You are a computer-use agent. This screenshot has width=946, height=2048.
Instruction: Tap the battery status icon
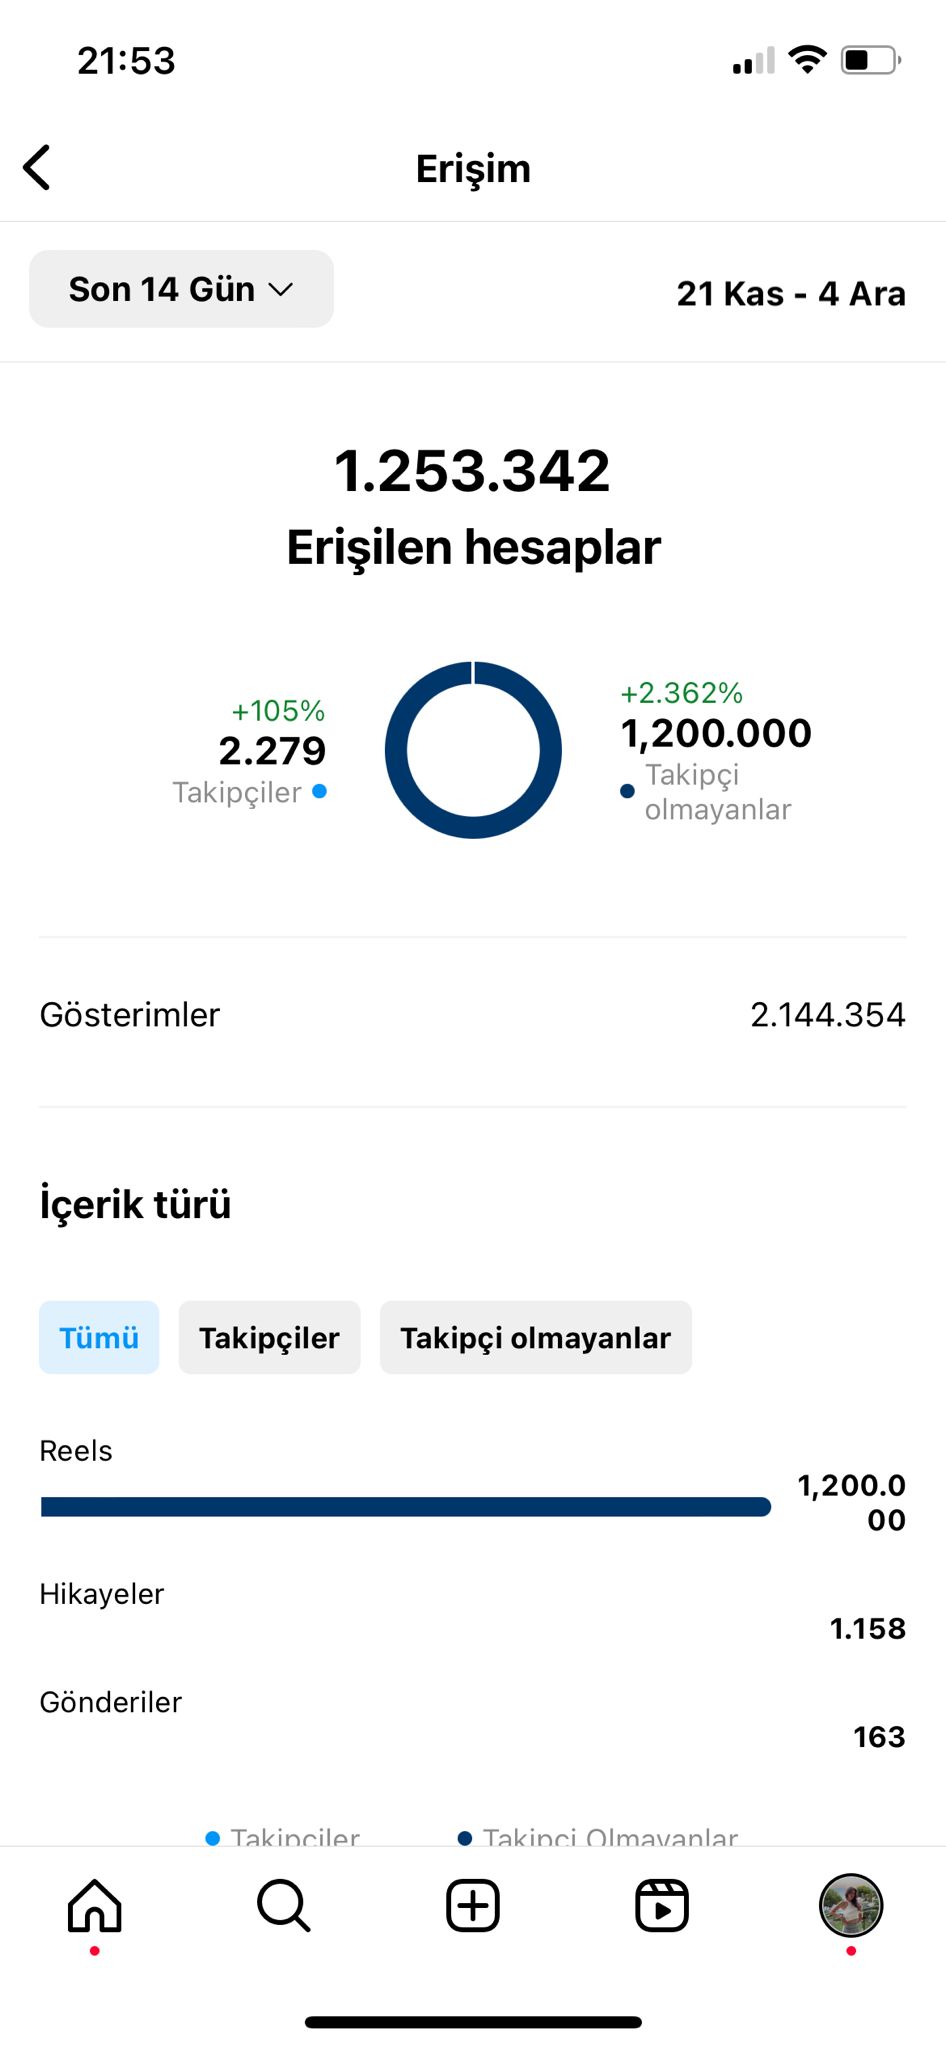coord(871,60)
